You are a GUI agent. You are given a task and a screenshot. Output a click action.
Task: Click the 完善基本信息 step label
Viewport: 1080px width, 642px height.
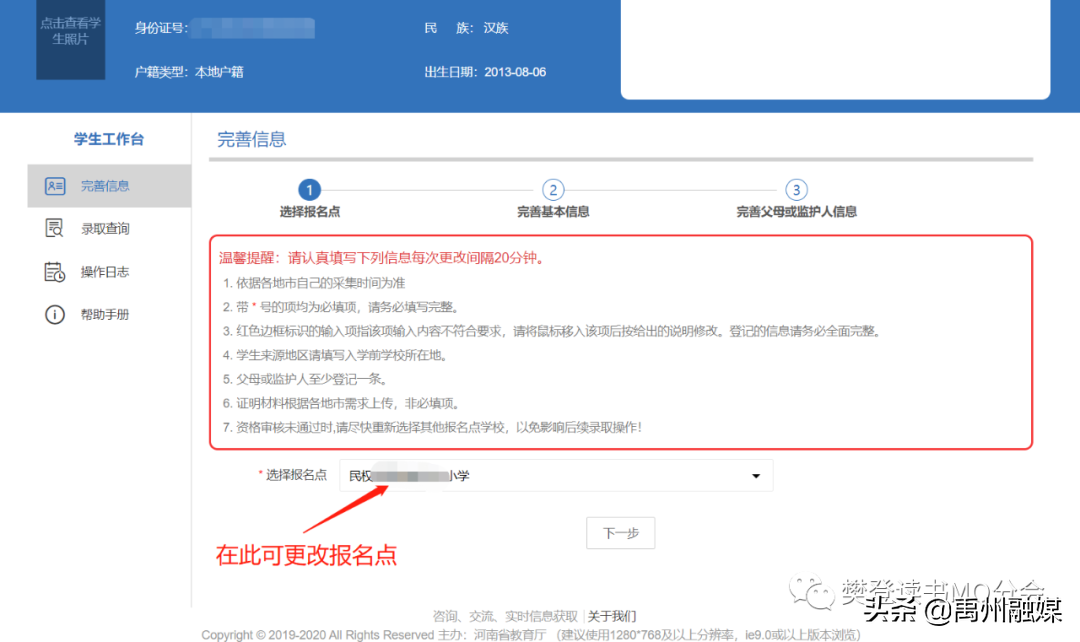(553, 212)
